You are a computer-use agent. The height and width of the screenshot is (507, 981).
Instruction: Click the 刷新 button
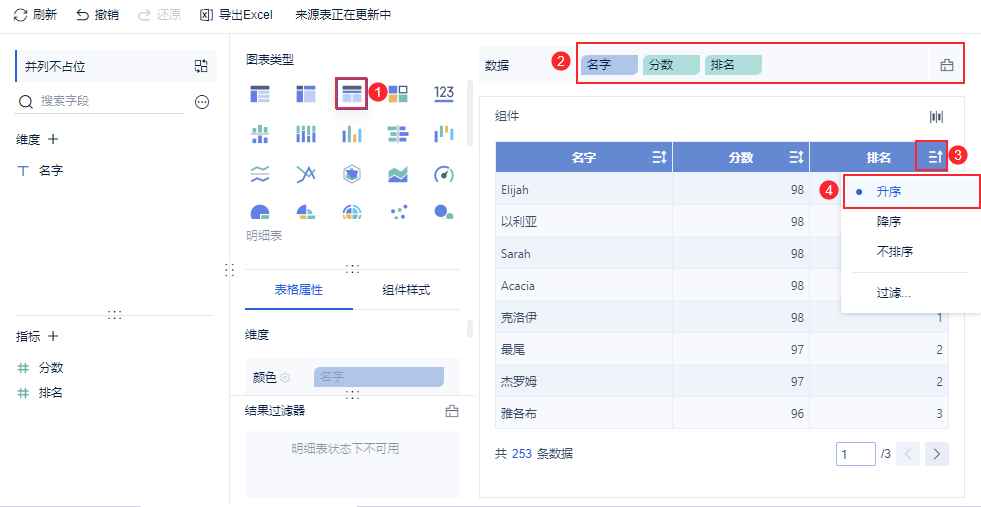35,15
